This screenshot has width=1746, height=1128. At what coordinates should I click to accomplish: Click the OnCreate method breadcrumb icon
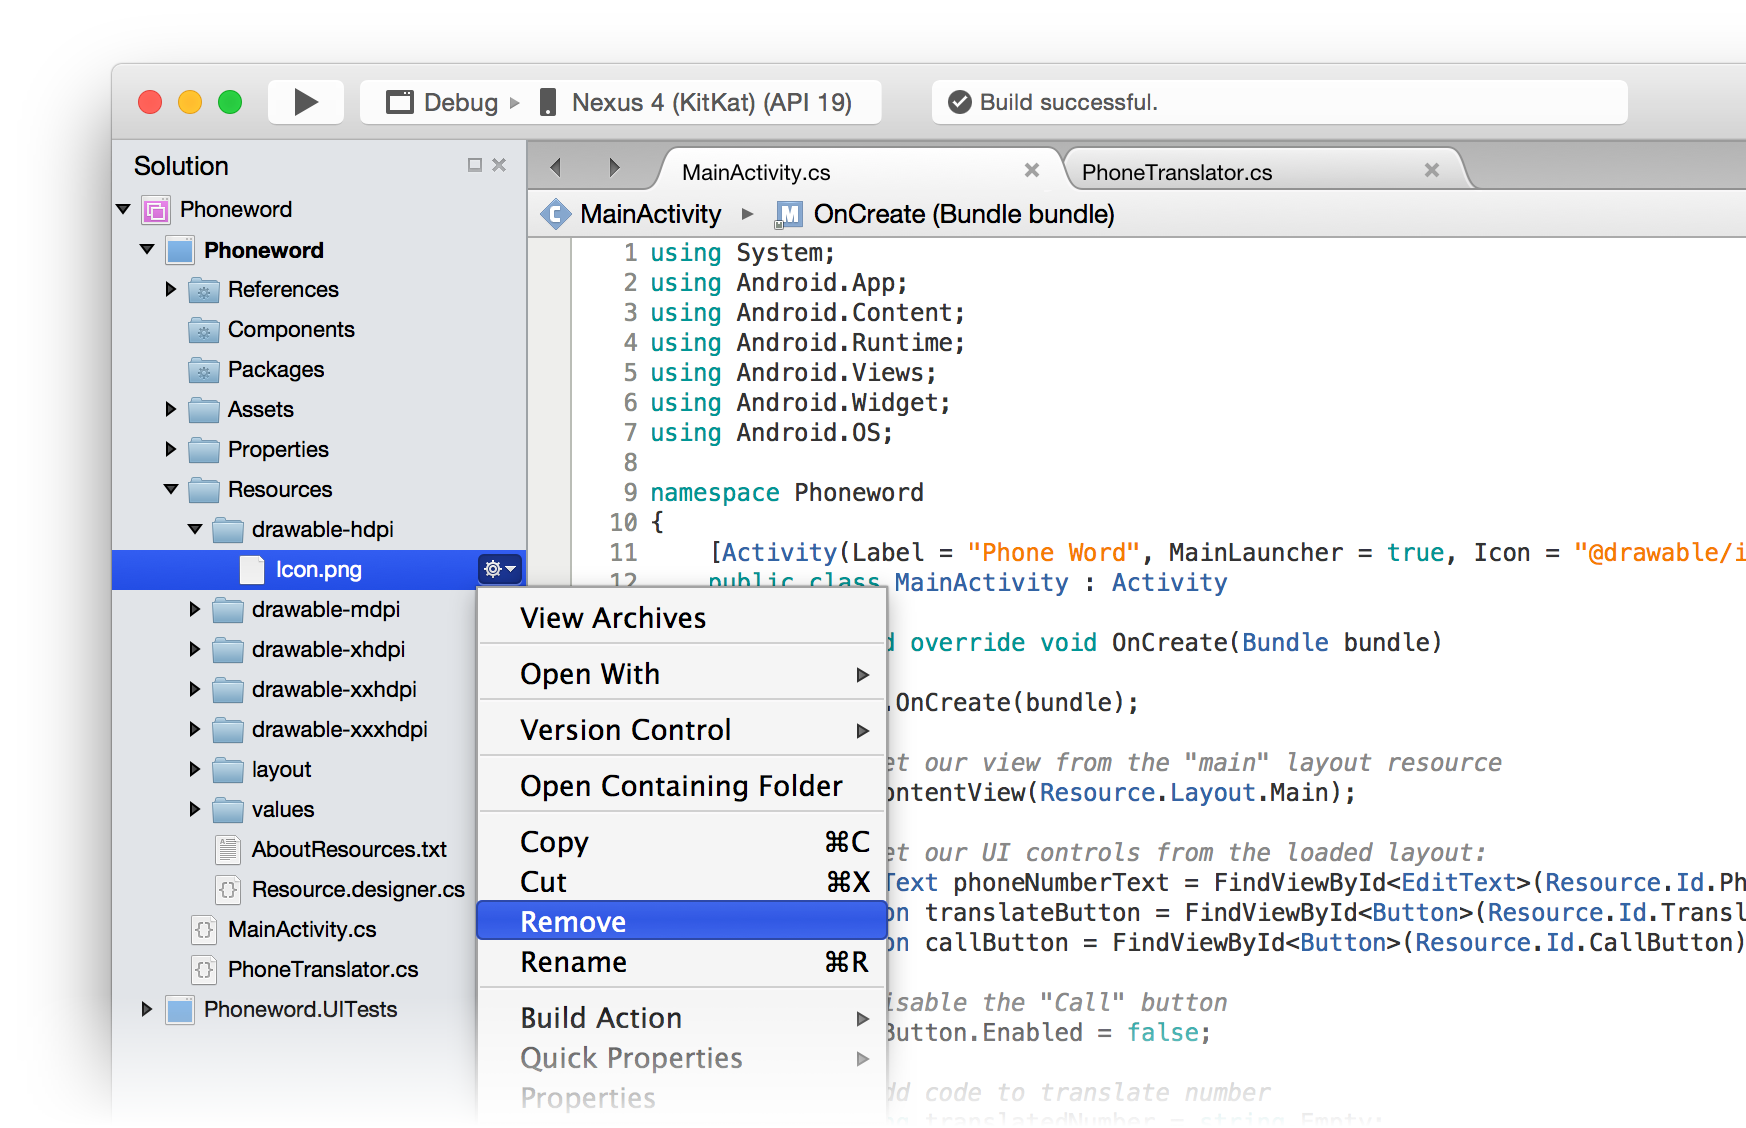click(x=788, y=214)
